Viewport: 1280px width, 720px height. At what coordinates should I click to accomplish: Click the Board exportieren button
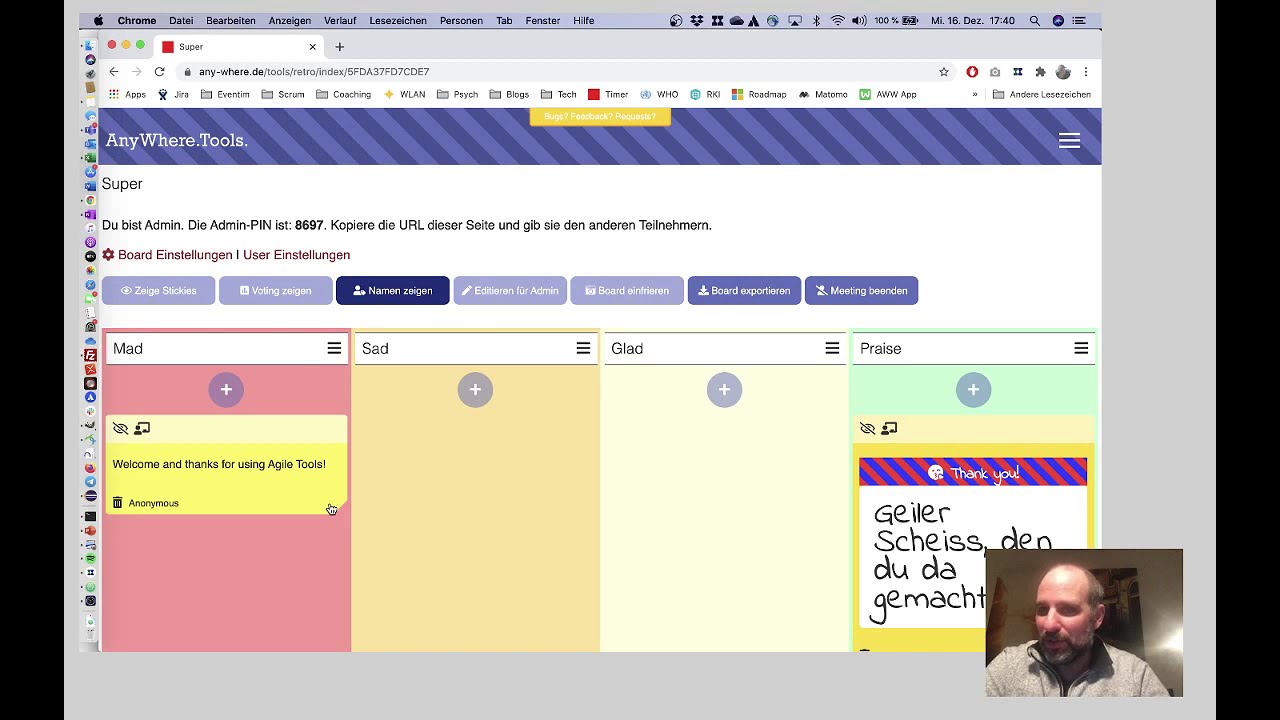click(x=743, y=291)
